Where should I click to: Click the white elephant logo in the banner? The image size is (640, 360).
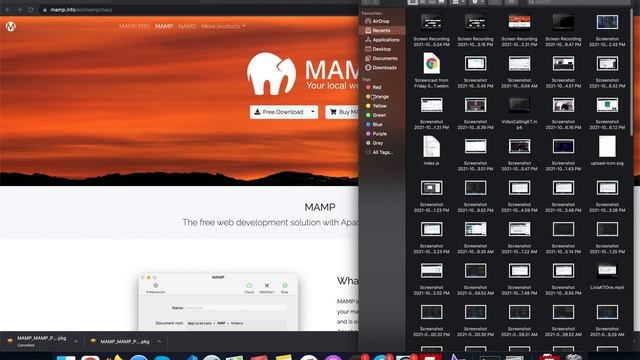tap(271, 73)
